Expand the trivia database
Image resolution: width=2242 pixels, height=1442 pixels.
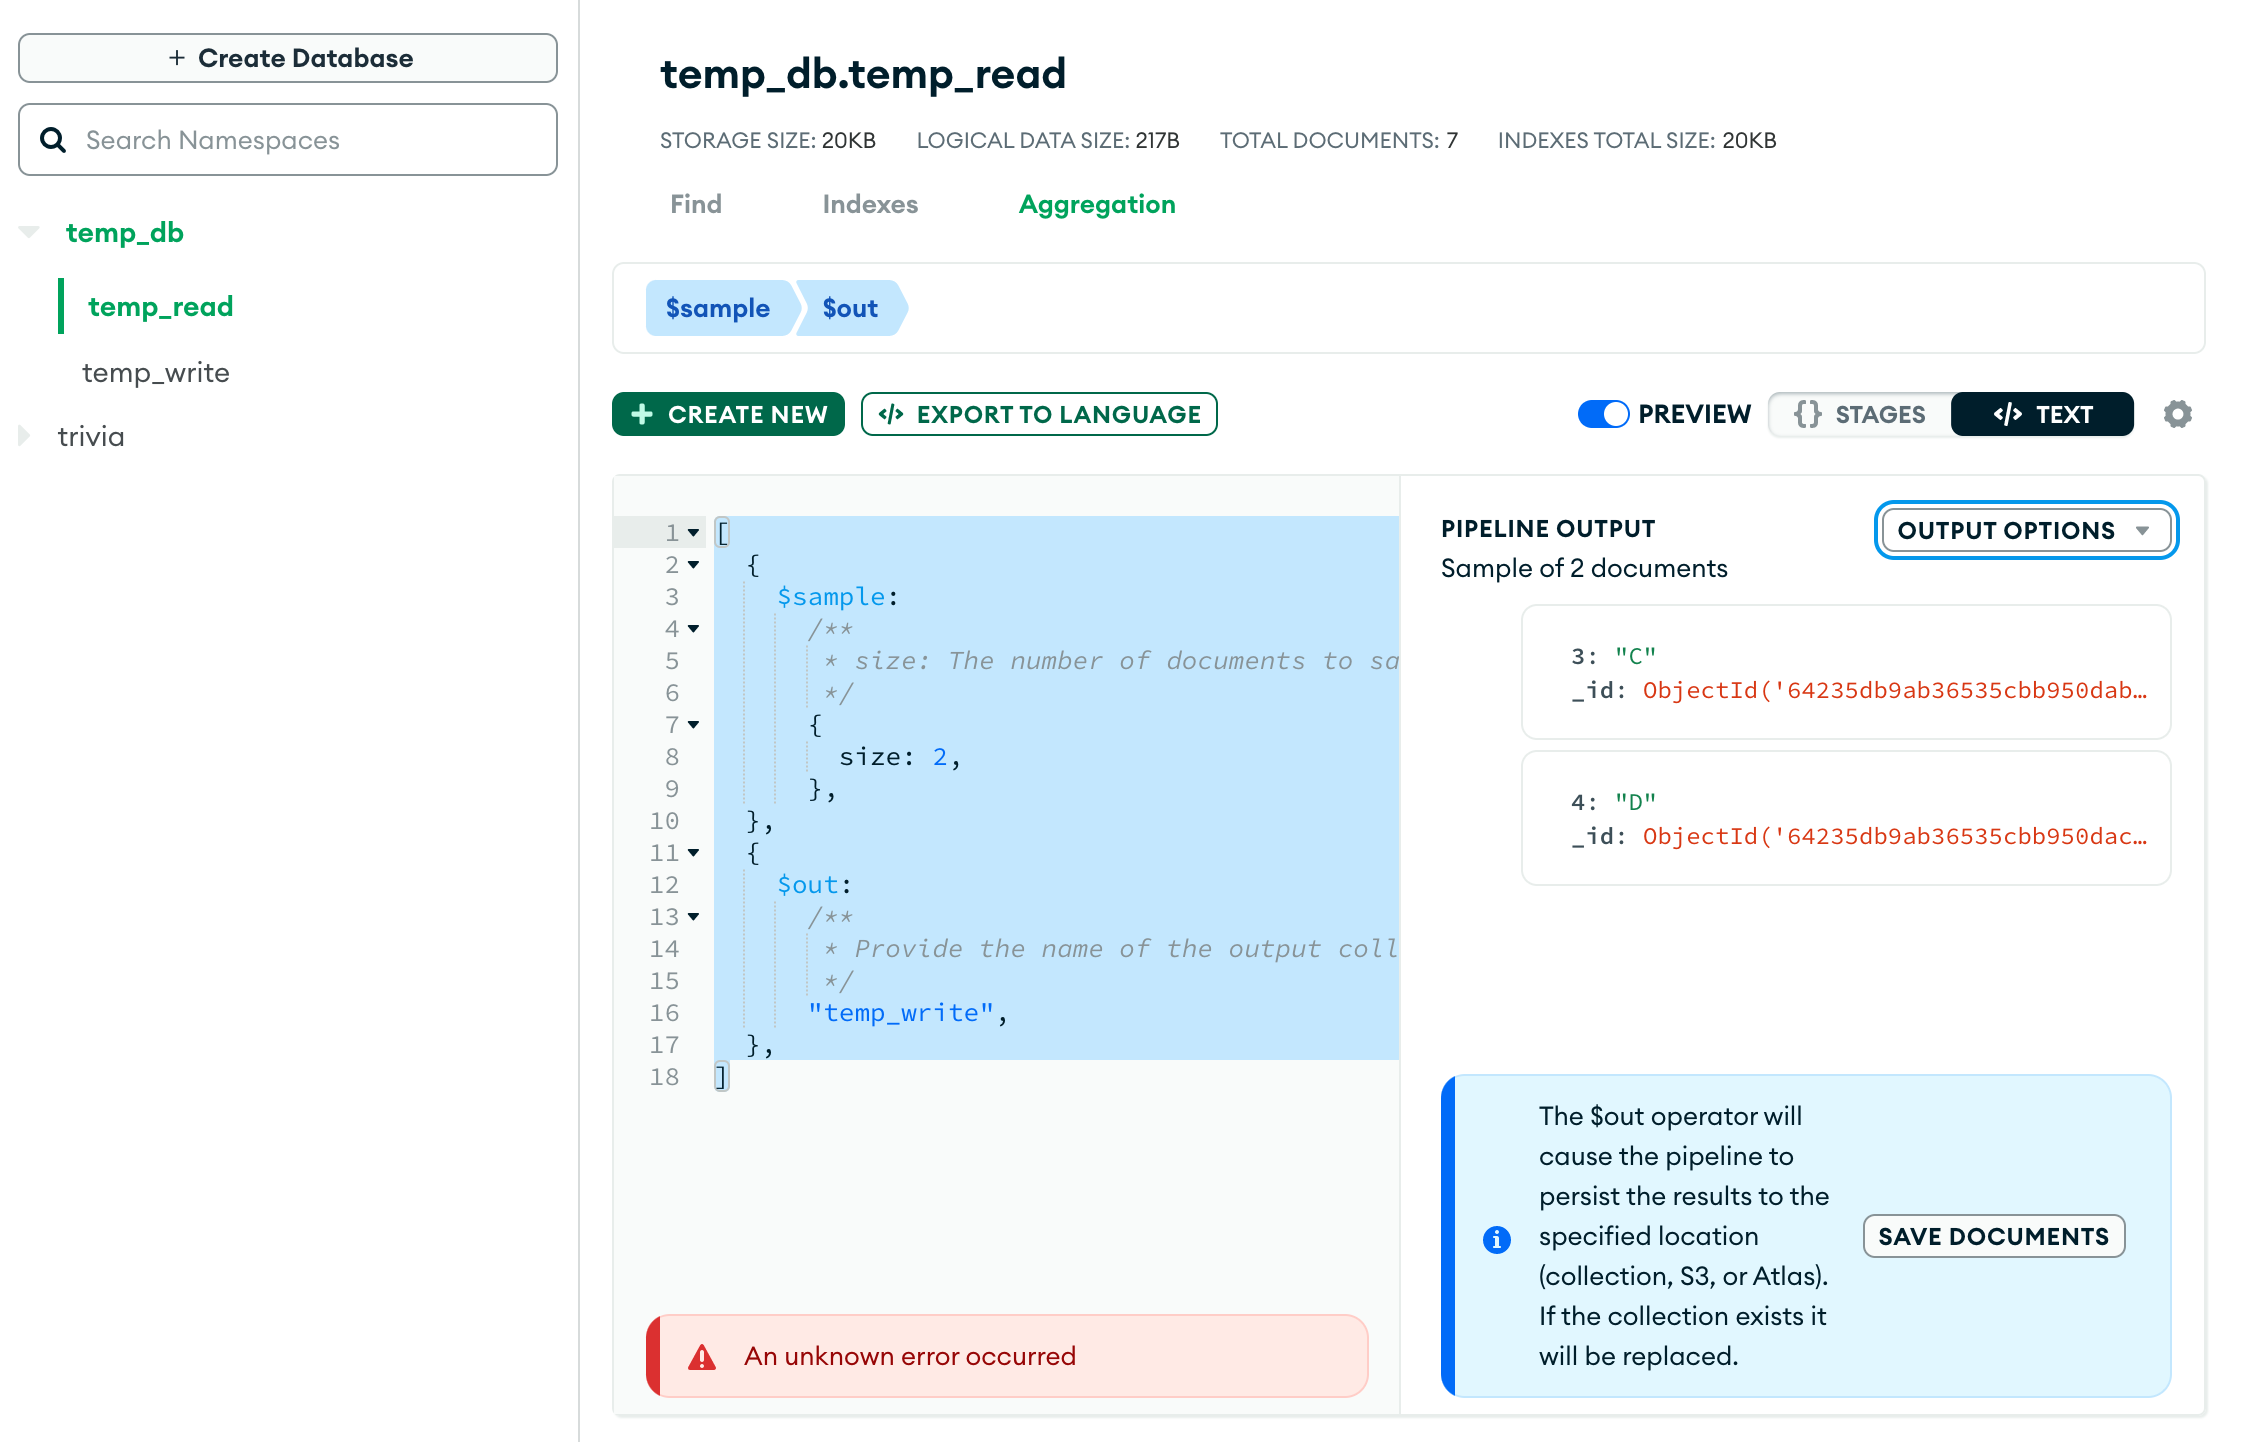pyautogui.click(x=25, y=436)
